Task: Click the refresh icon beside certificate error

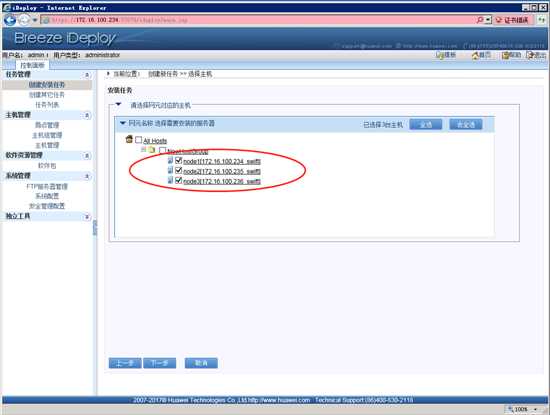Action: [541, 20]
